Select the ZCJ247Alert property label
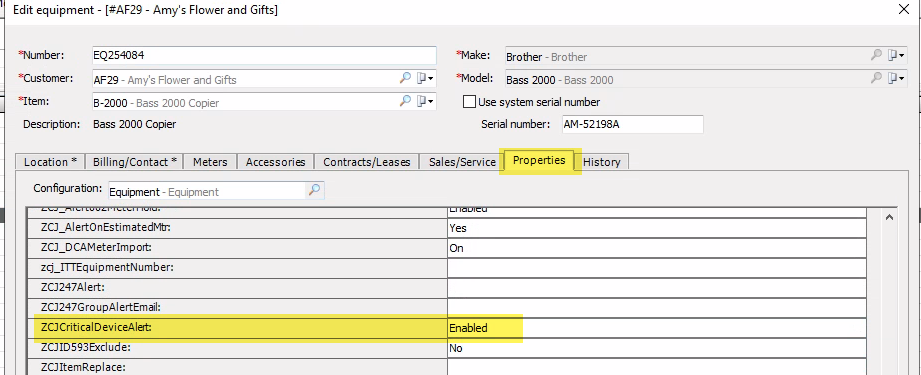This screenshot has width=921, height=375. (x=72, y=287)
